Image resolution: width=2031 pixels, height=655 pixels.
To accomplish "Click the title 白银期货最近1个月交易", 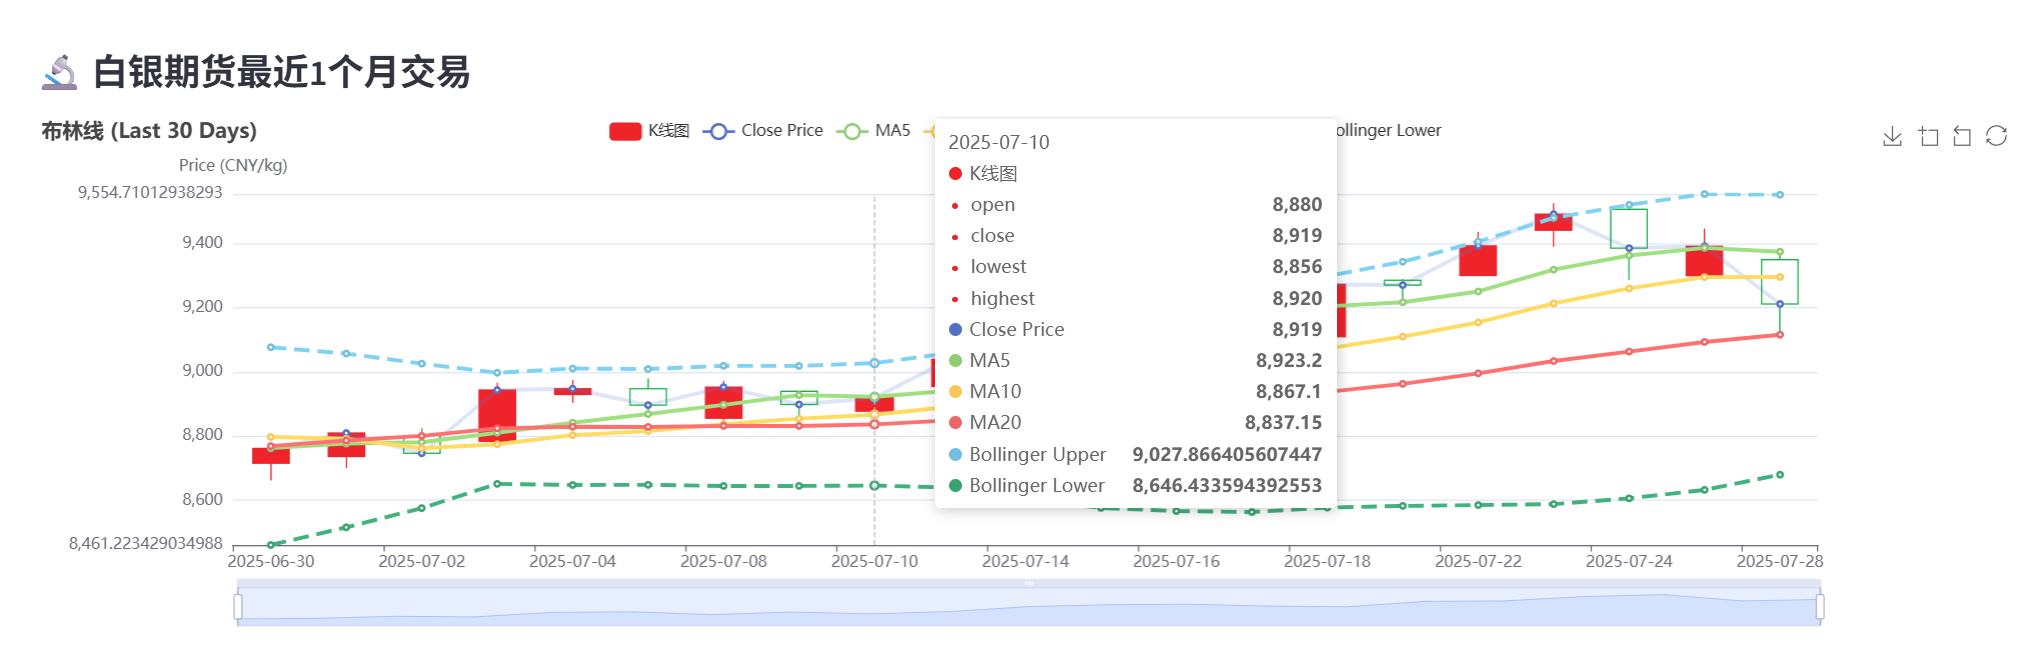I will (x=281, y=72).
